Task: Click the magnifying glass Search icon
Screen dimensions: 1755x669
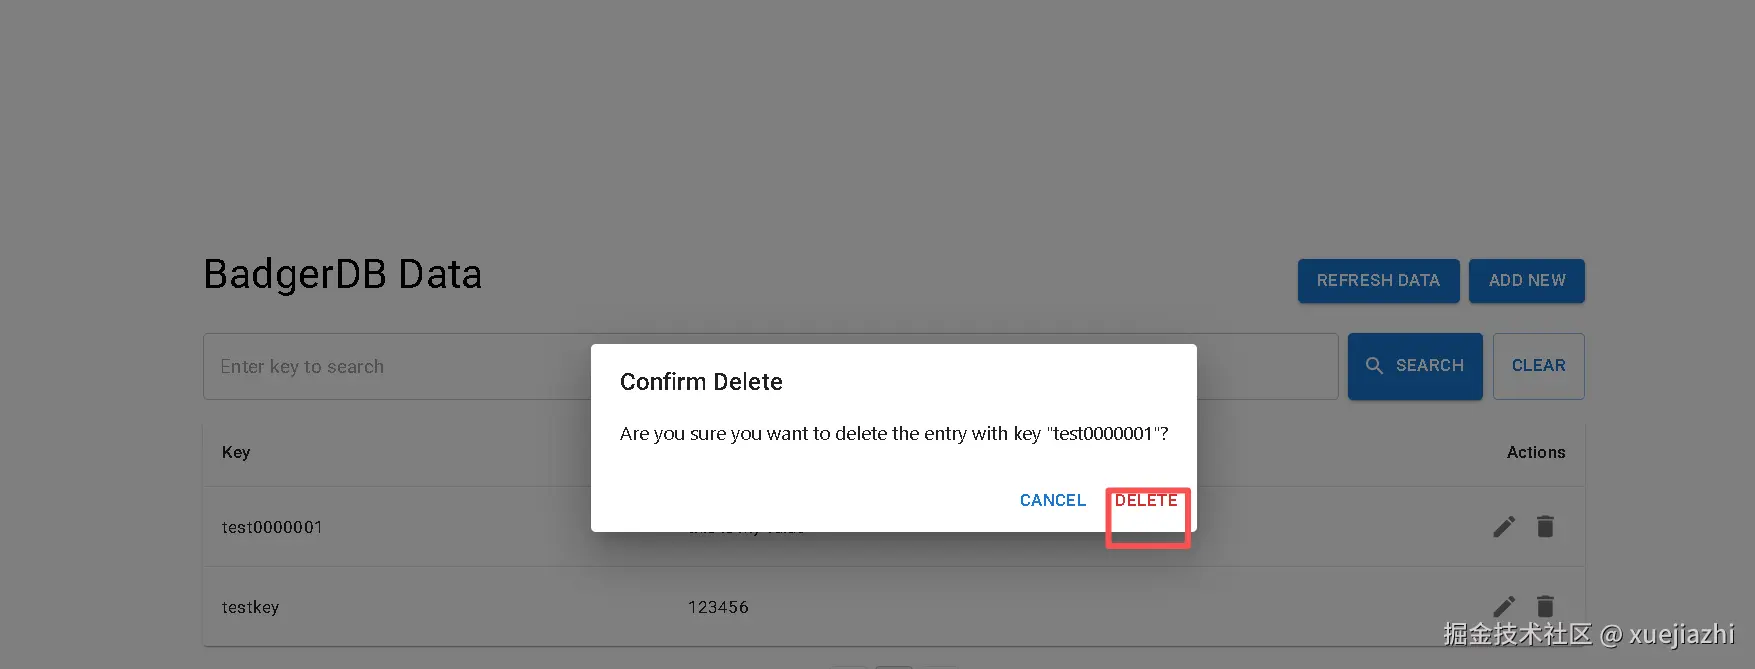Action: (1375, 366)
